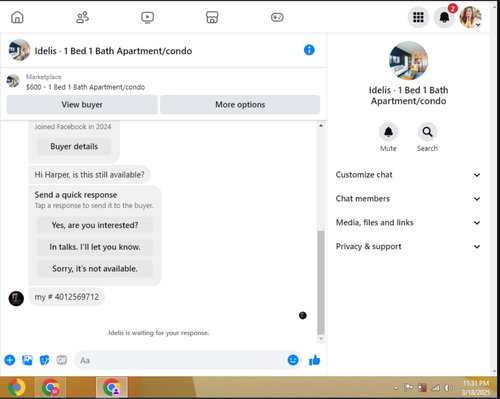This screenshot has width=500, height=399.
Task: Click the View buyer button
Action: [x=82, y=105]
